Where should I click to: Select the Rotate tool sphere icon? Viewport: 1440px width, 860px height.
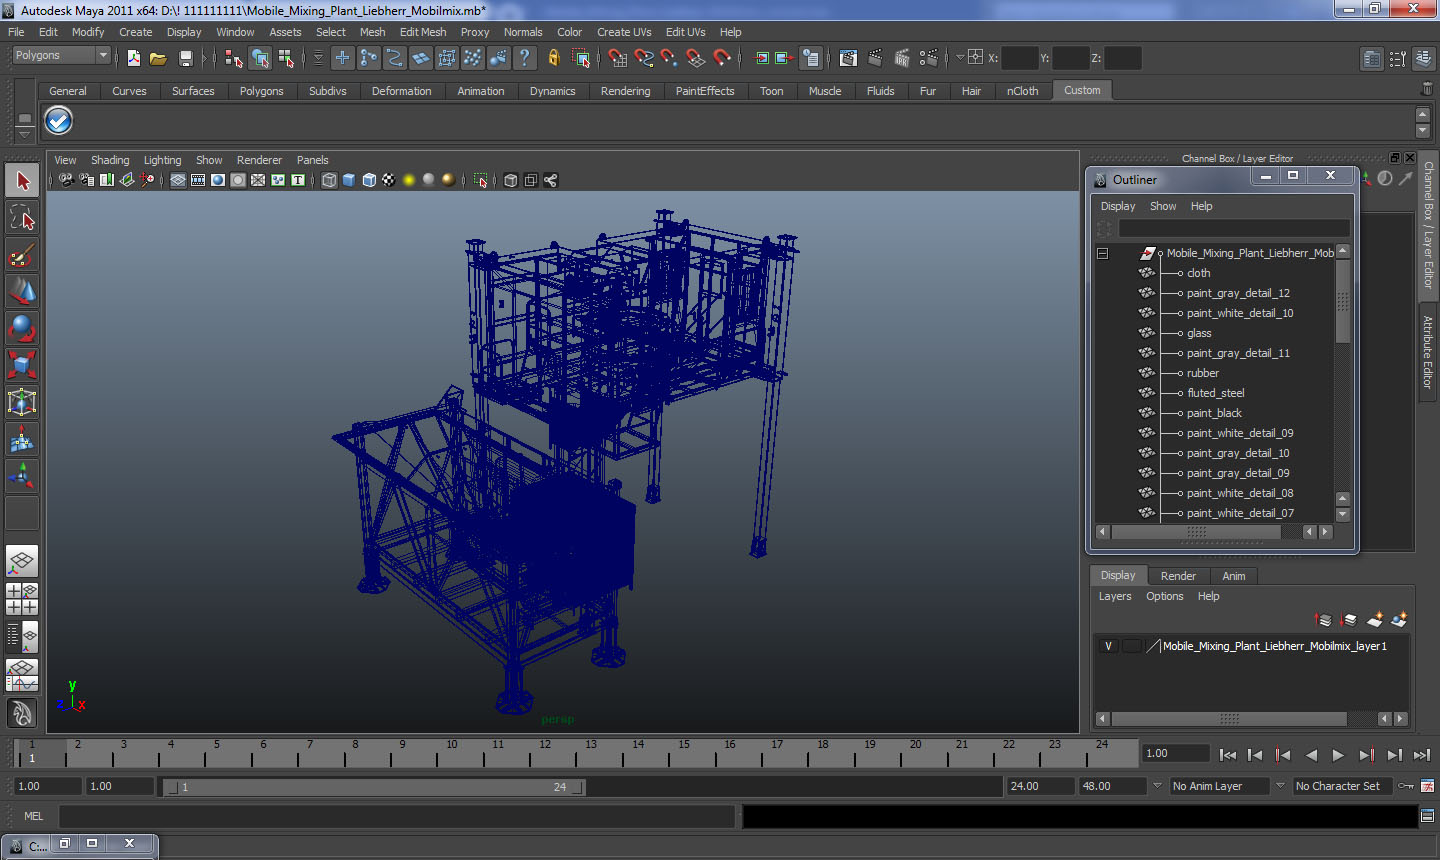pyautogui.click(x=22, y=328)
